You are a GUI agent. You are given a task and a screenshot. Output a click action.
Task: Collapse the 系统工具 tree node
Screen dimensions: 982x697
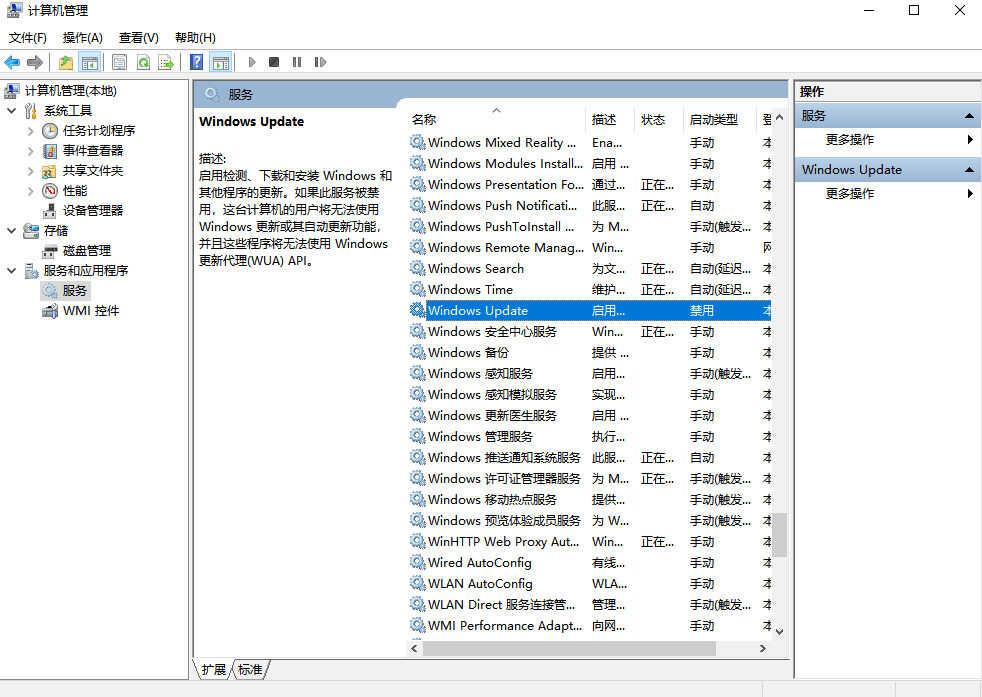coord(11,111)
